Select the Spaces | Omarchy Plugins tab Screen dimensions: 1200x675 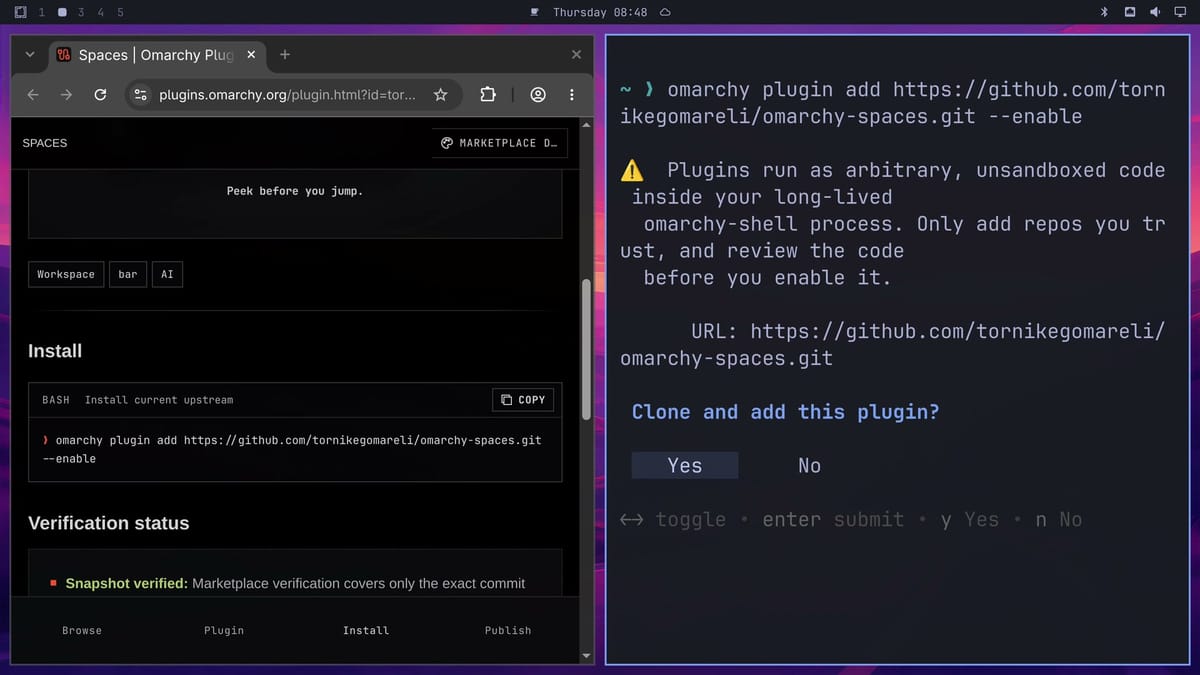[157, 55]
